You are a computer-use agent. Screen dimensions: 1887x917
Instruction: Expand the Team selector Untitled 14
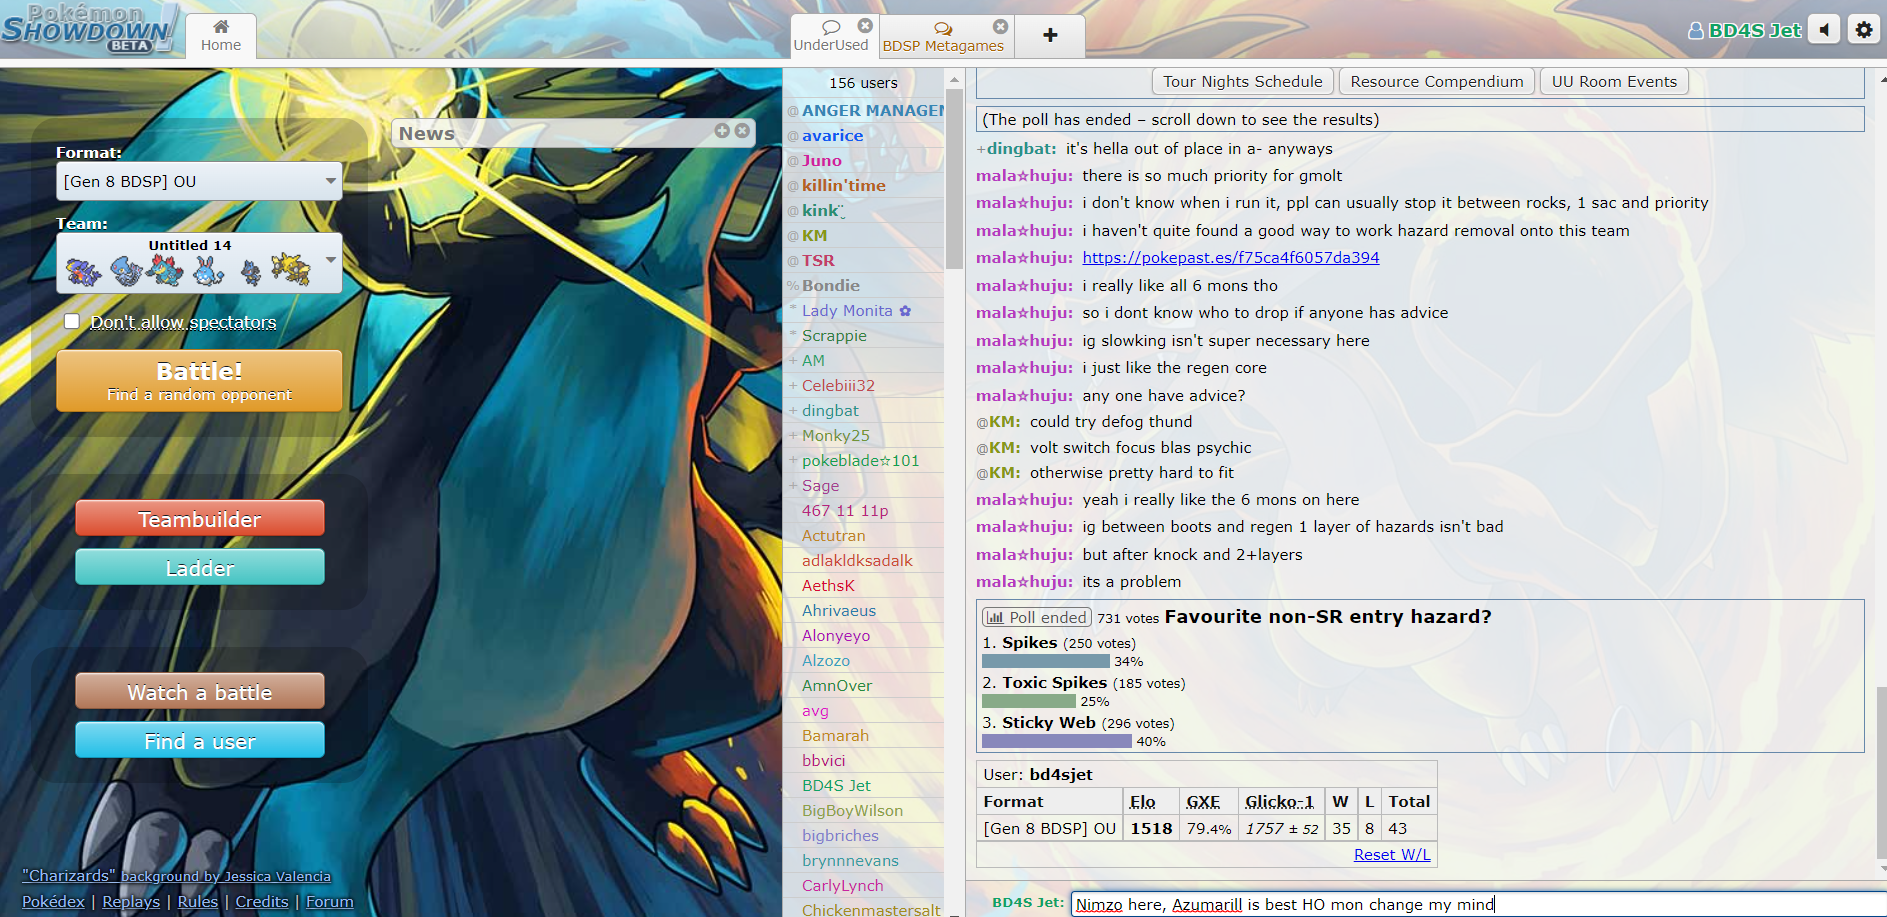coord(199,263)
